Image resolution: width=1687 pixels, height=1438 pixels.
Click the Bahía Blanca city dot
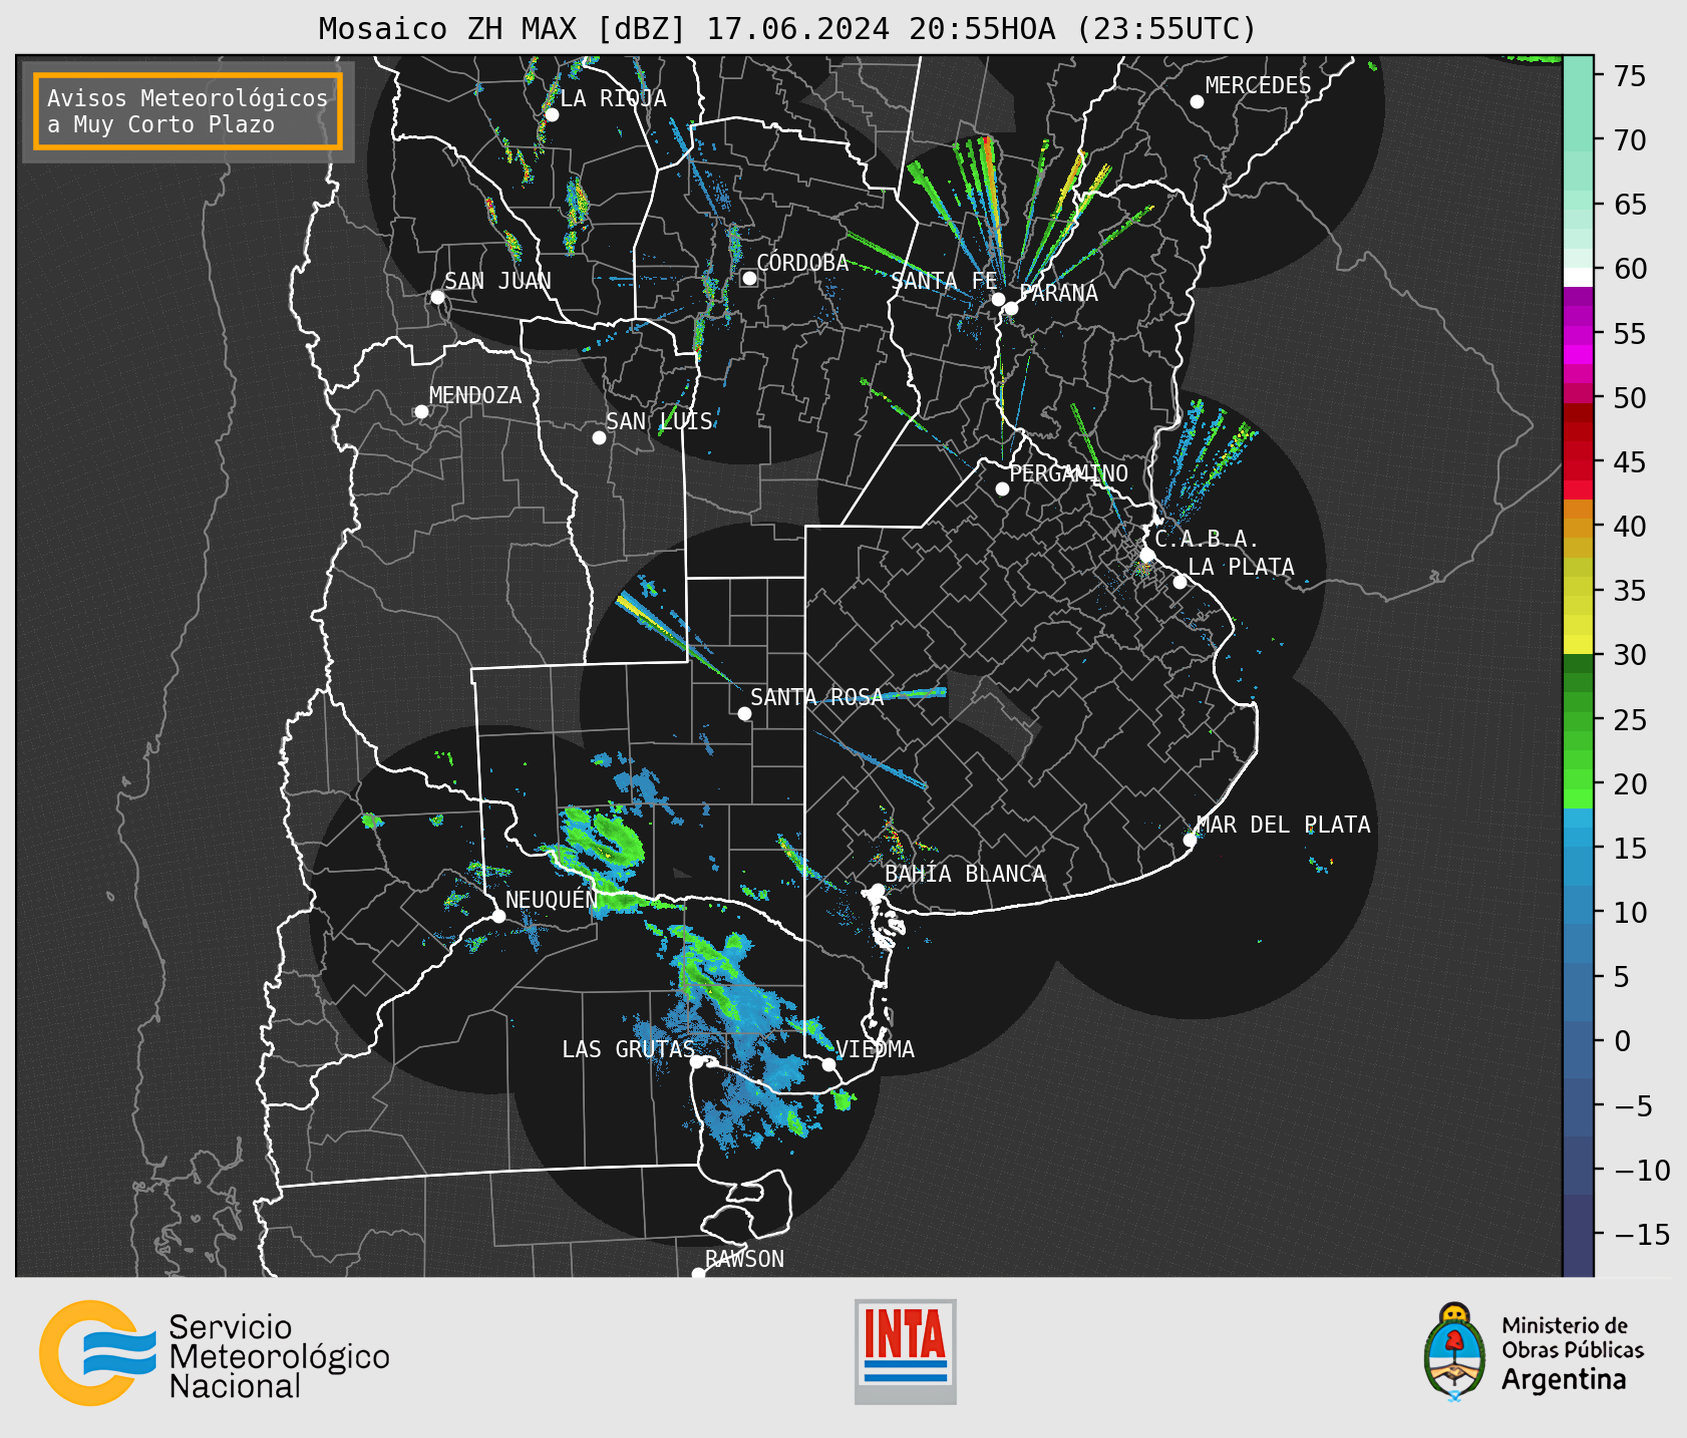[x=877, y=890]
